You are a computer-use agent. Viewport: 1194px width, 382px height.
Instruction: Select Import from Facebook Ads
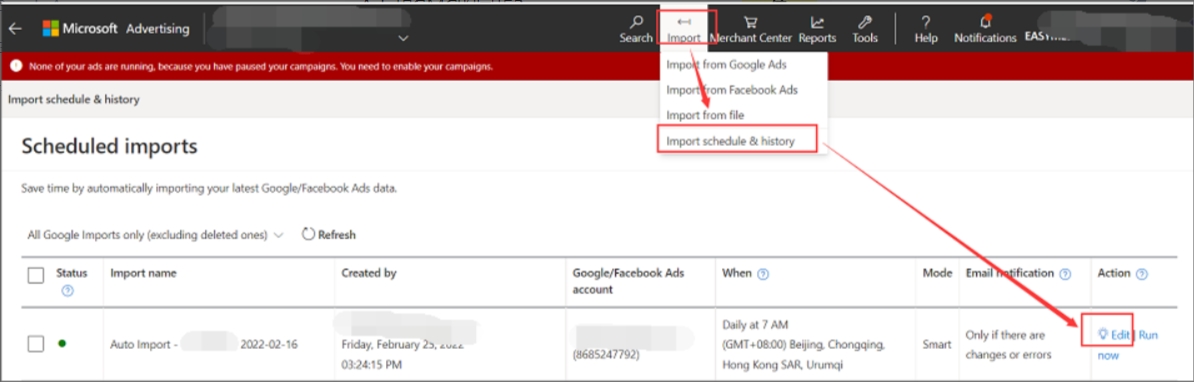(x=732, y=90)
